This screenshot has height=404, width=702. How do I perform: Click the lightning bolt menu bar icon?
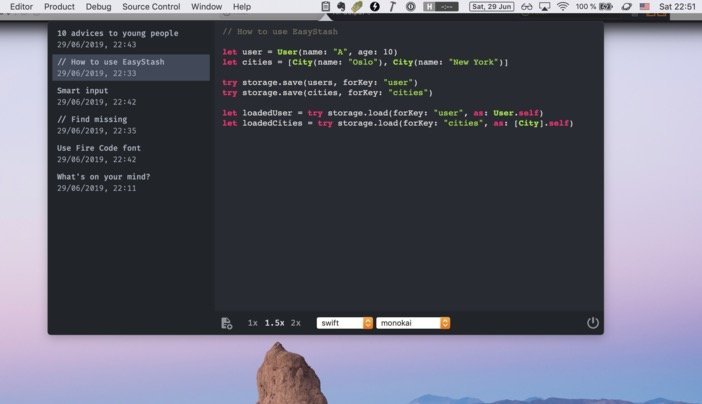[x=375, y=6]
